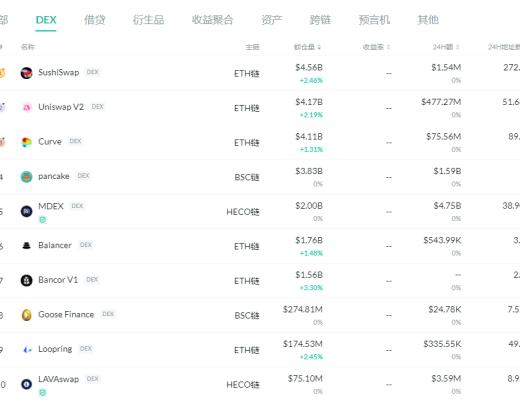Select SushiSwap's $4.56B locked value
Image resolution: width=520 pixels, height=400 pixels.
point(309,68)
